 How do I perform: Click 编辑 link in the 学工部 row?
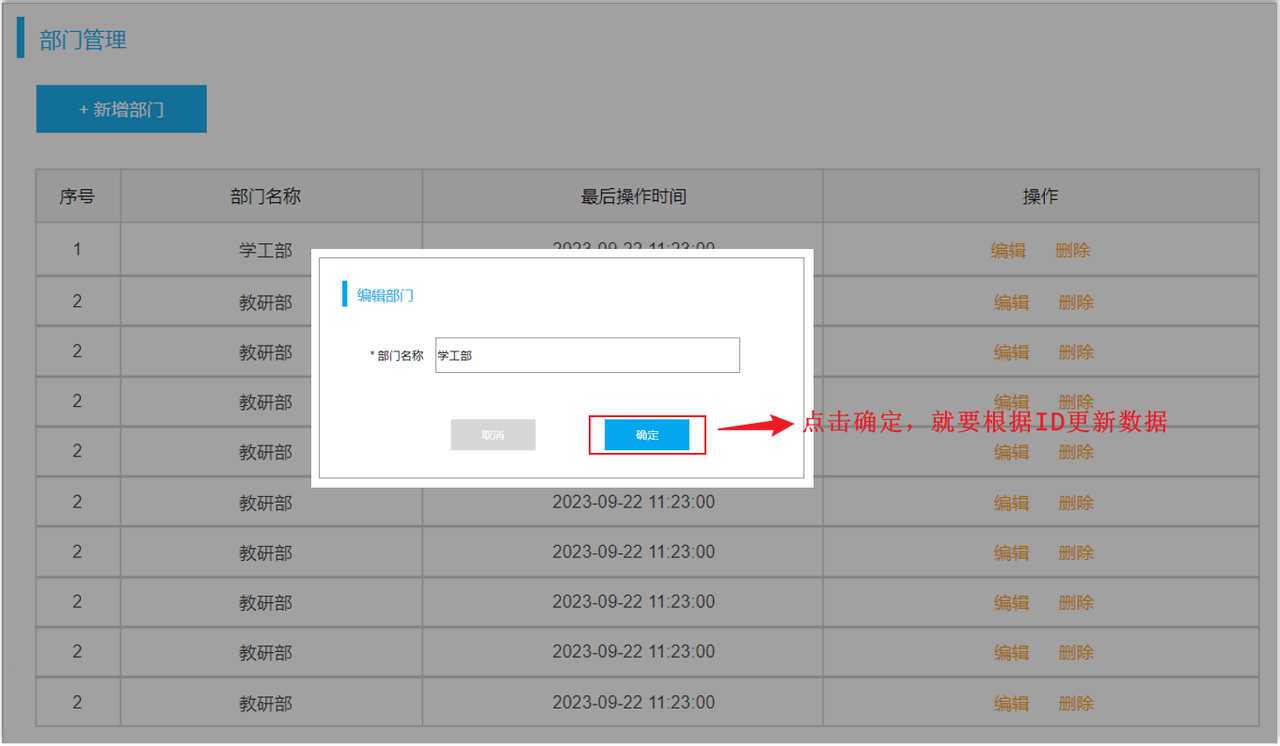click(x=1008, y=250)
